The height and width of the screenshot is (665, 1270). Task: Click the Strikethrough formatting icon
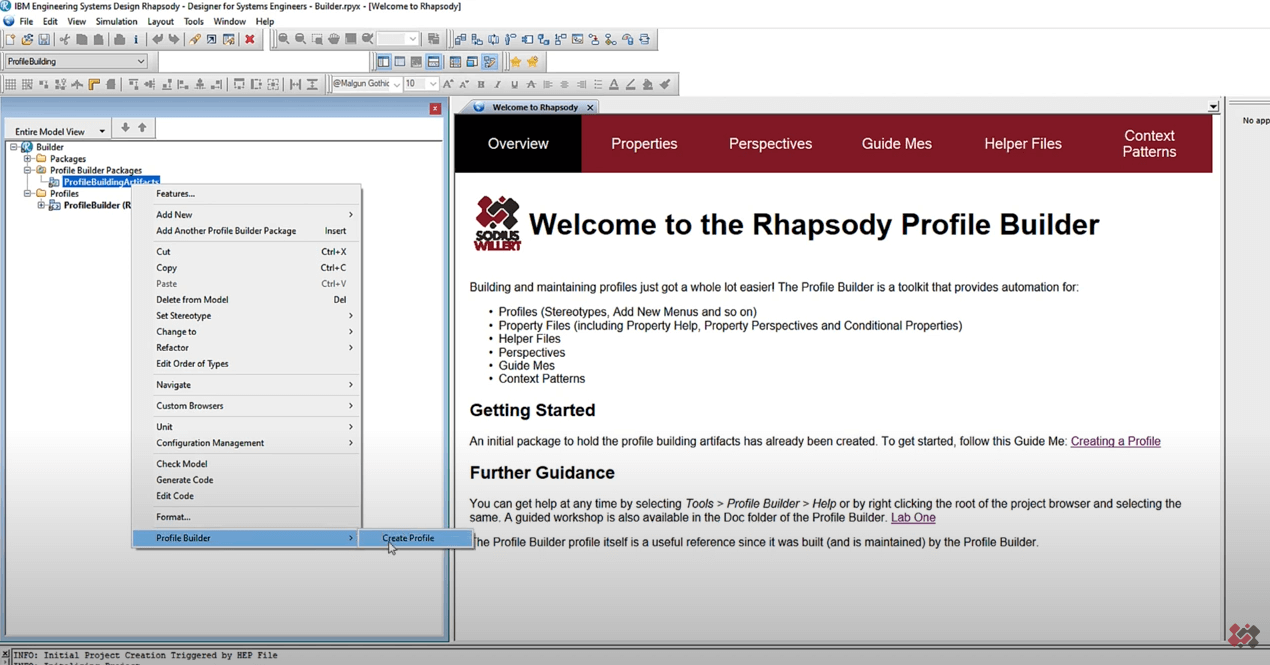pos(531,84)
